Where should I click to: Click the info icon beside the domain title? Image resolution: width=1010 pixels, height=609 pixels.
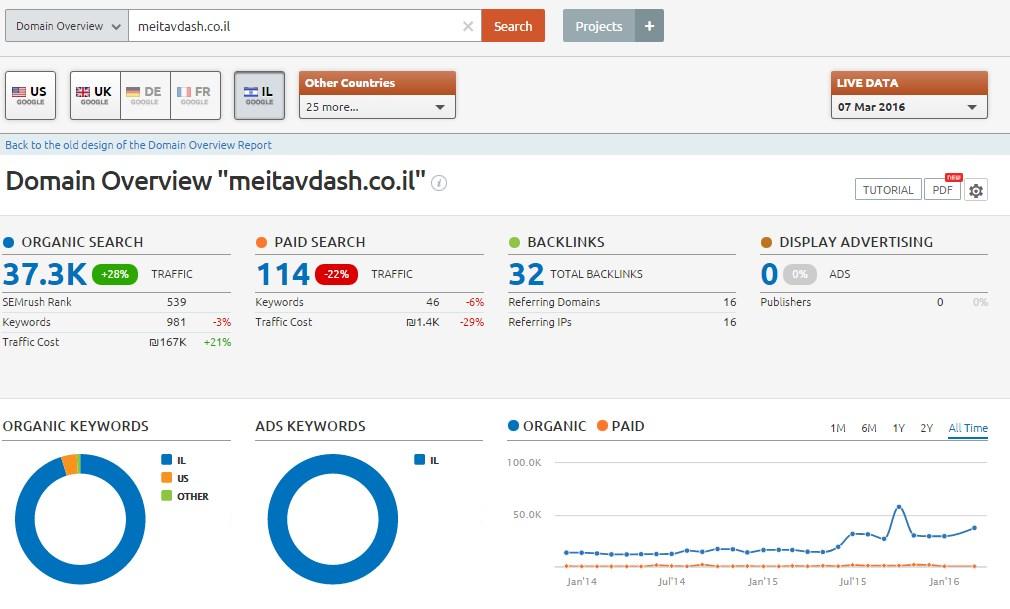[x=439, y=183]
